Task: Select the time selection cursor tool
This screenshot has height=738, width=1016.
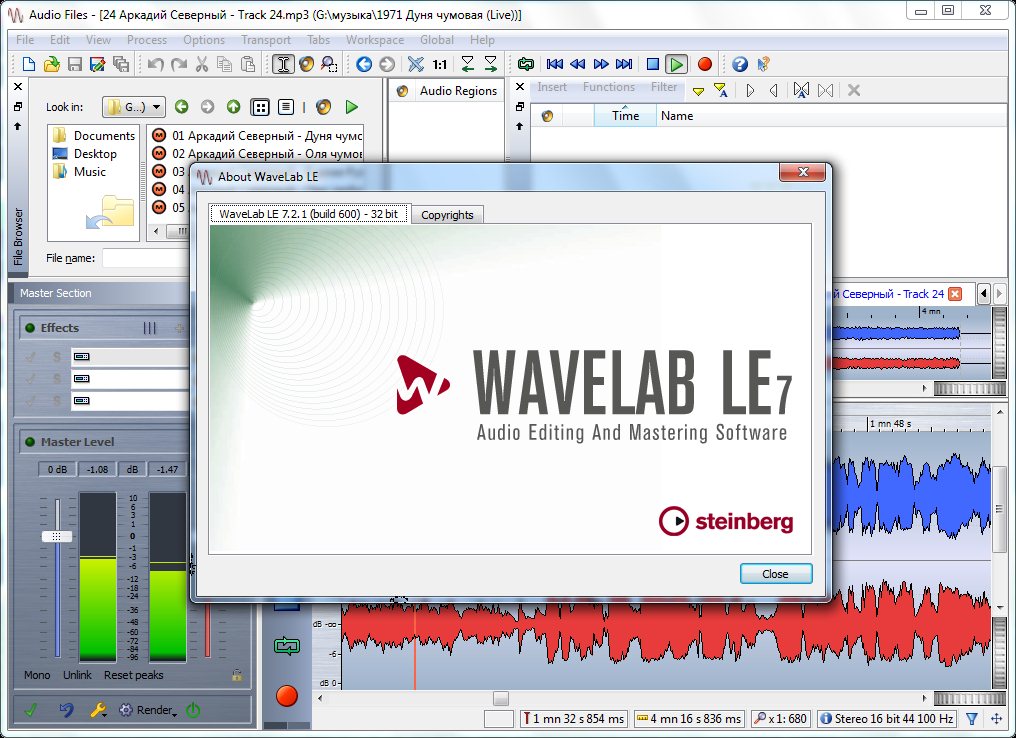Action: [x=283, y=64]
